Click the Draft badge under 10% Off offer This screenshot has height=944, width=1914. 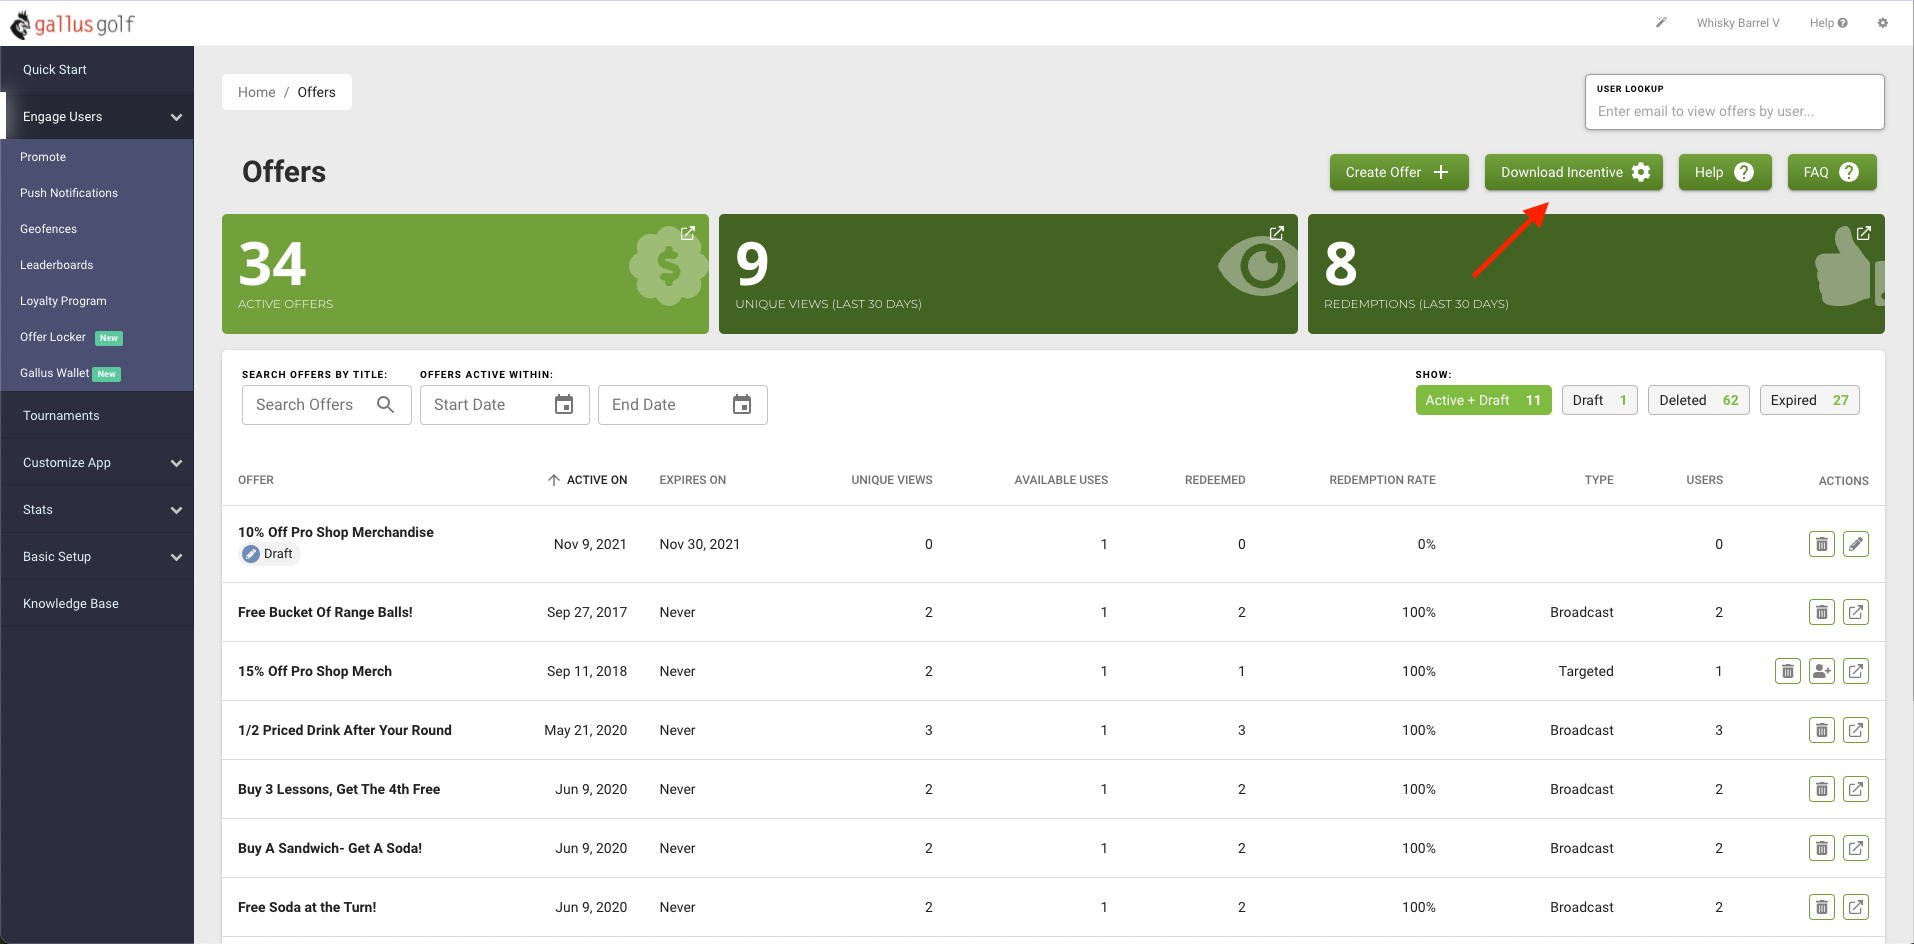tap(269, 554)
